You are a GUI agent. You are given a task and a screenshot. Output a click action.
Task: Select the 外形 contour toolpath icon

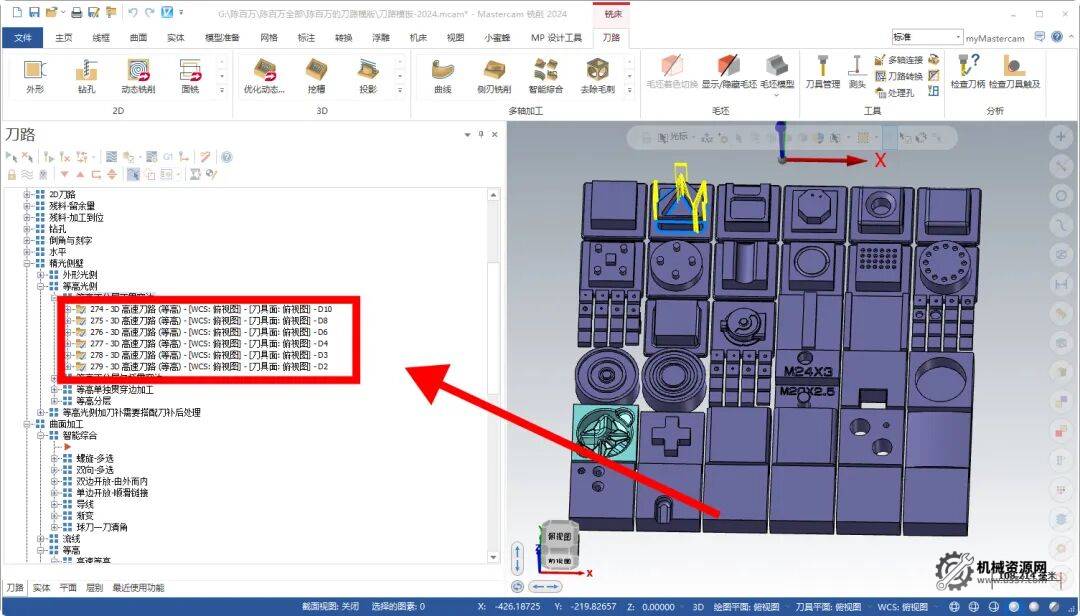pos(35,73)
